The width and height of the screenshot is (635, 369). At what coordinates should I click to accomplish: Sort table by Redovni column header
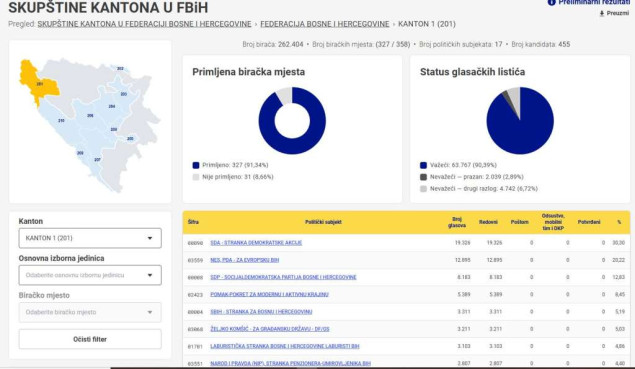click(488, 222)
